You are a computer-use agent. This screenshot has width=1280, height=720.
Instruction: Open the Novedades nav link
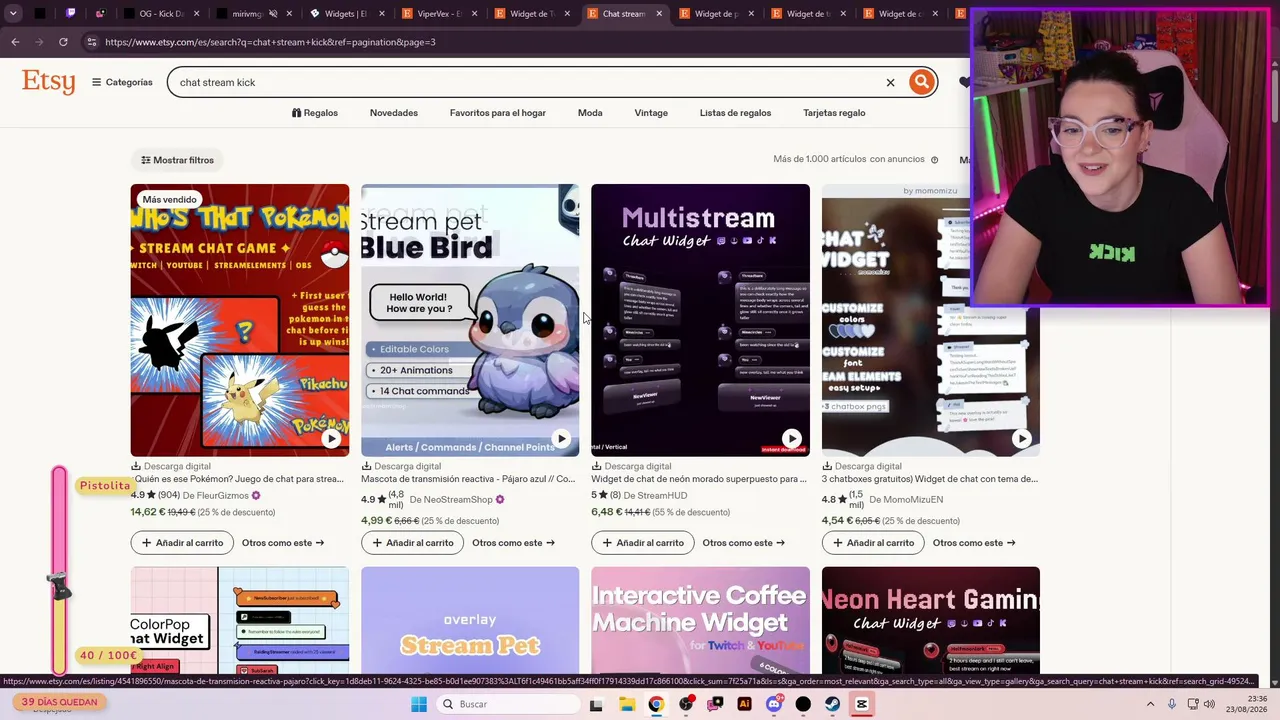click(394, 113)
